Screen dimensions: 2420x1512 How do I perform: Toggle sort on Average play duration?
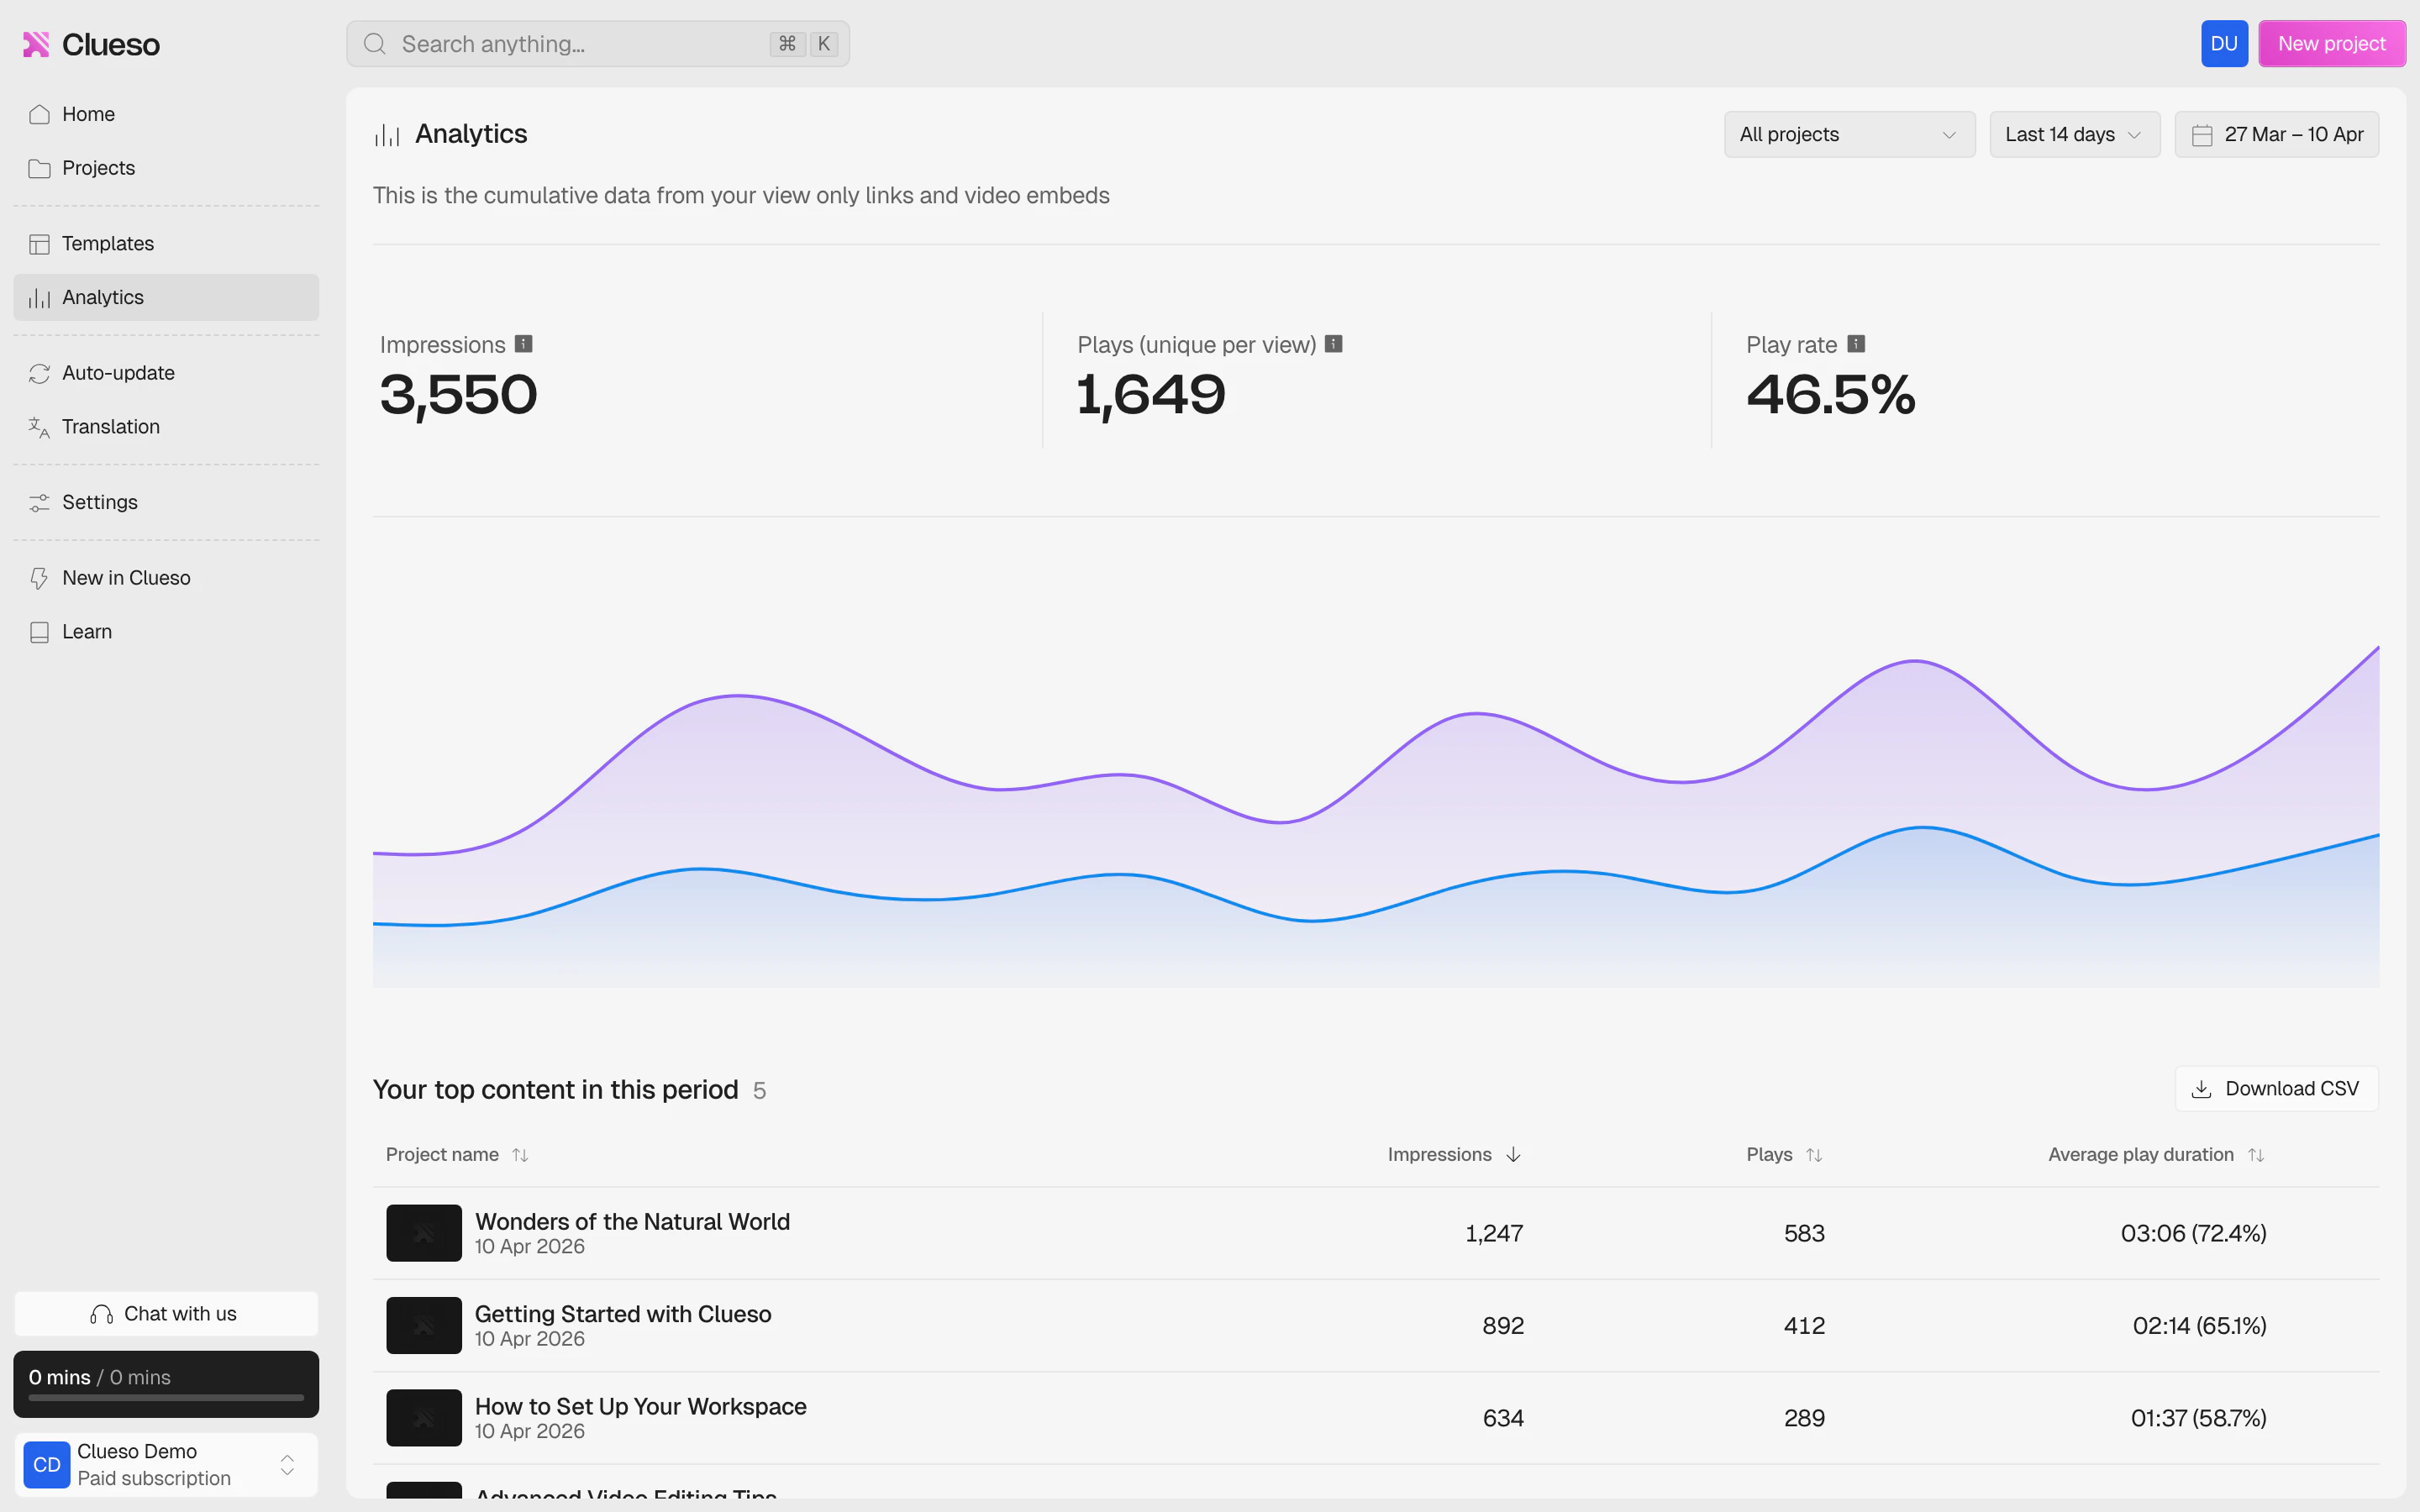tap(2256, 1155)
